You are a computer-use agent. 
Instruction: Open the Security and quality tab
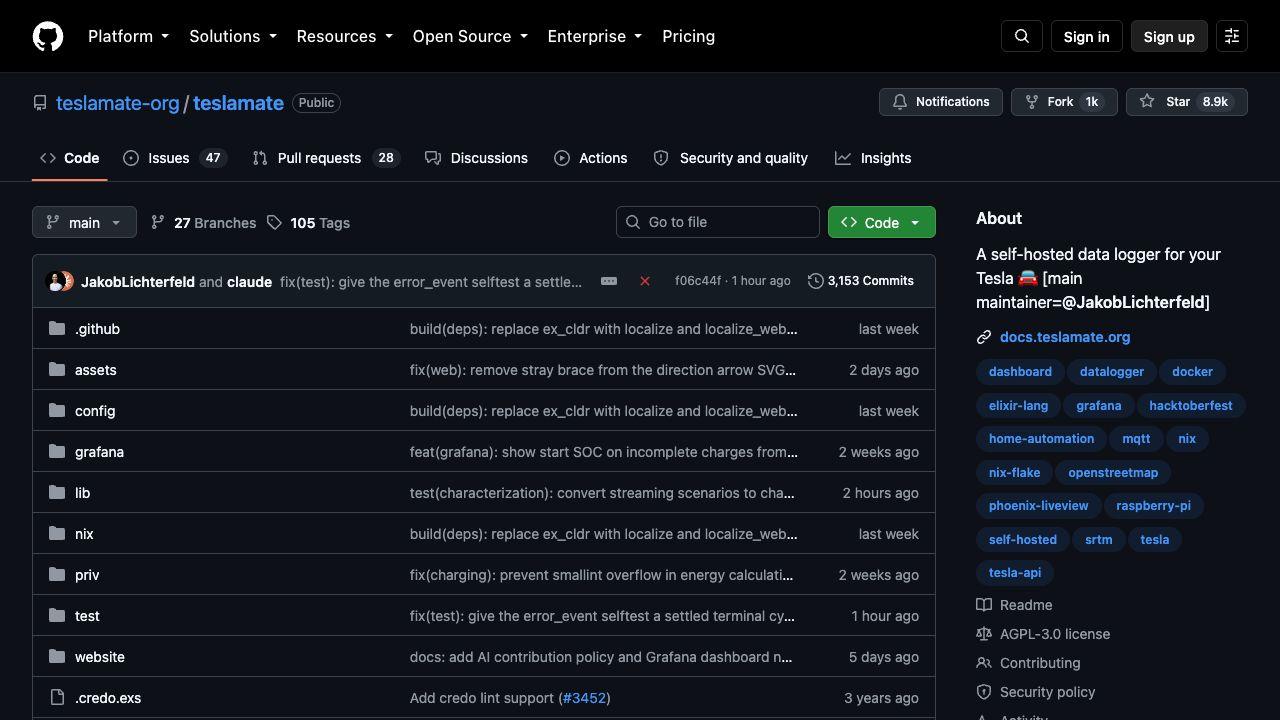pos(731,158)
